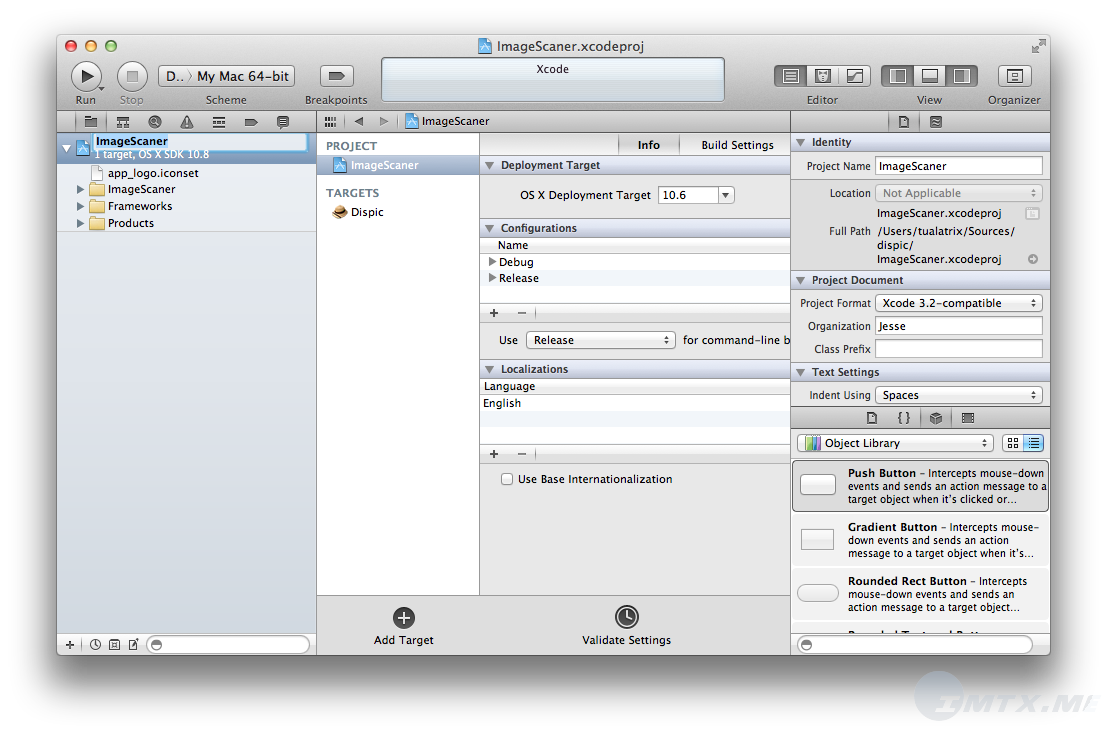Toggle the Utilities pane visibility
Screen dimensions: 1107x734
coord(962,76)
